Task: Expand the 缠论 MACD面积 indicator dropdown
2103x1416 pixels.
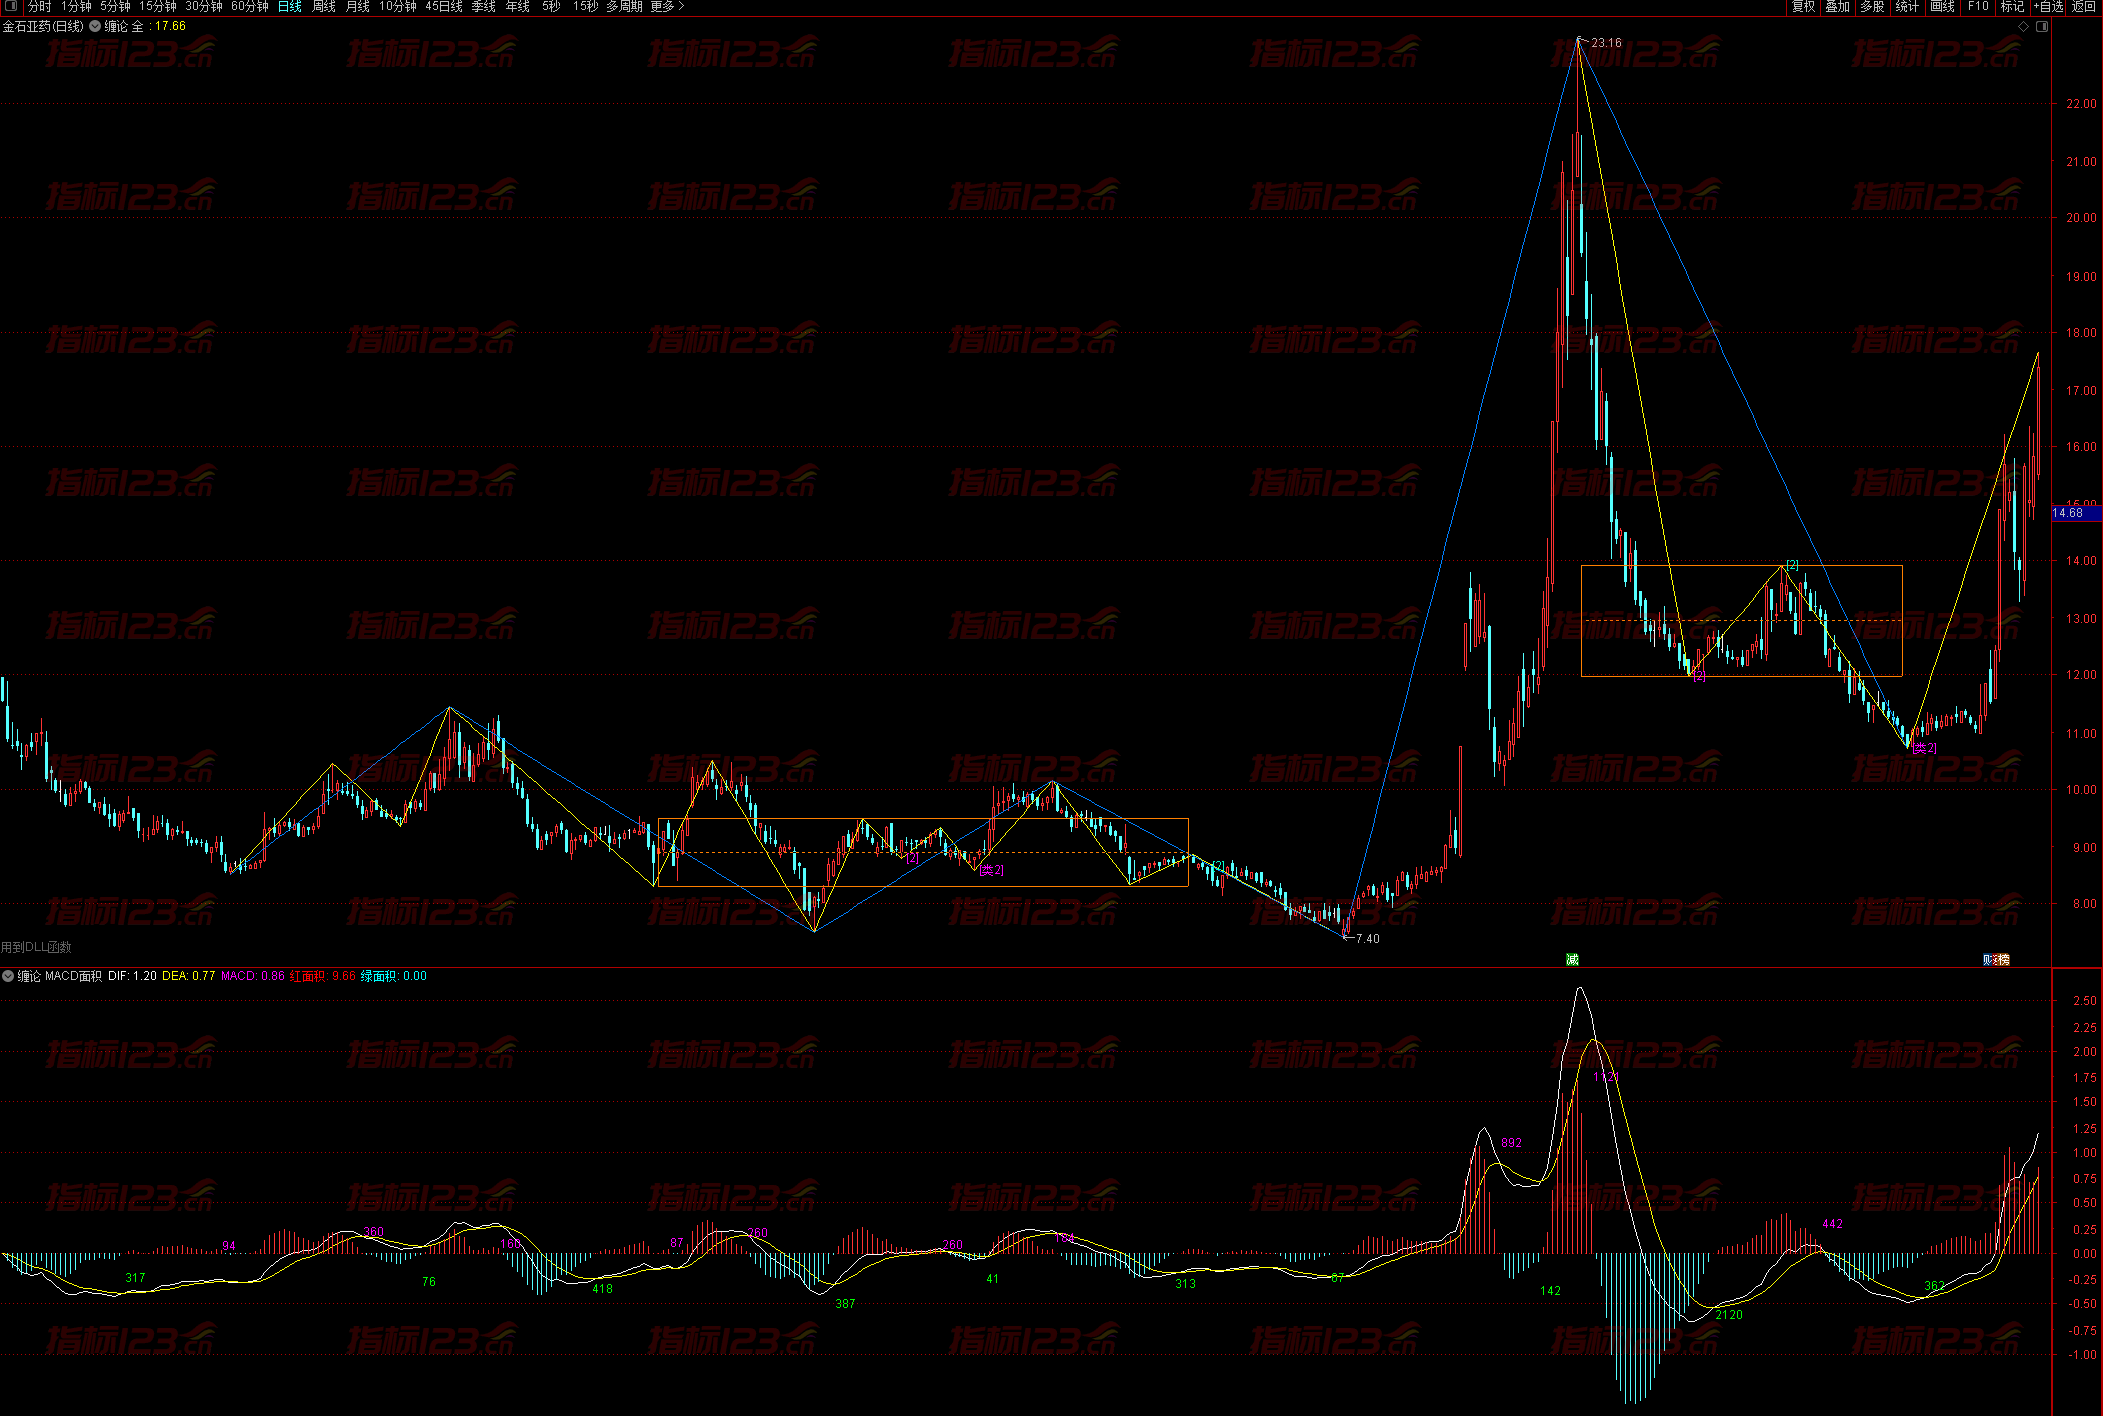Action: [x=8, y=976]
